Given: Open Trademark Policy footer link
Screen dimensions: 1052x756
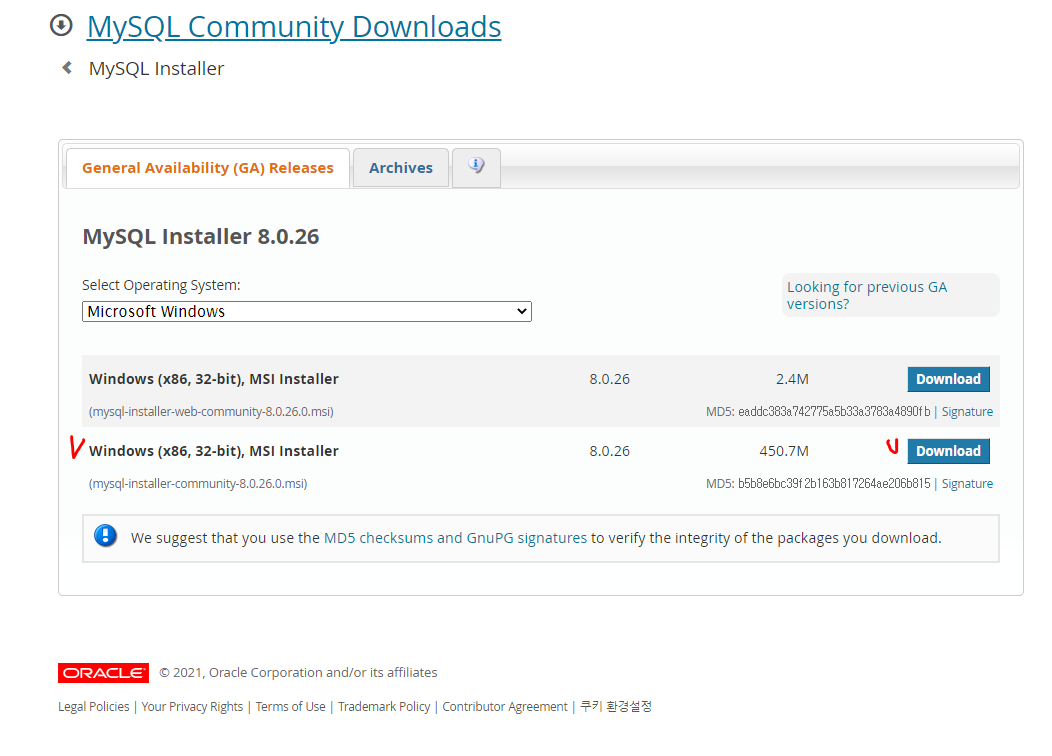Looking at the screenshot, I should pos(384,706).
